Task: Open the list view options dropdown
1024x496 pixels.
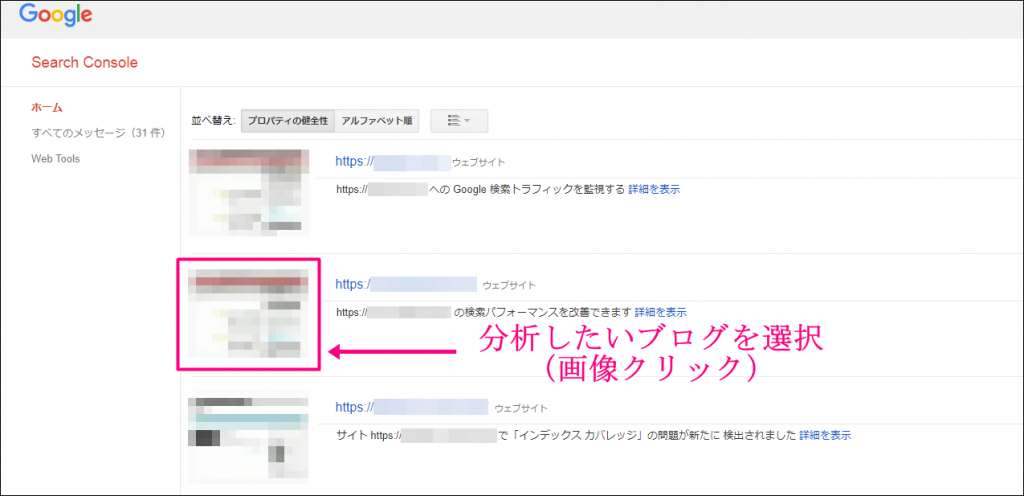Action: point(459,121)
